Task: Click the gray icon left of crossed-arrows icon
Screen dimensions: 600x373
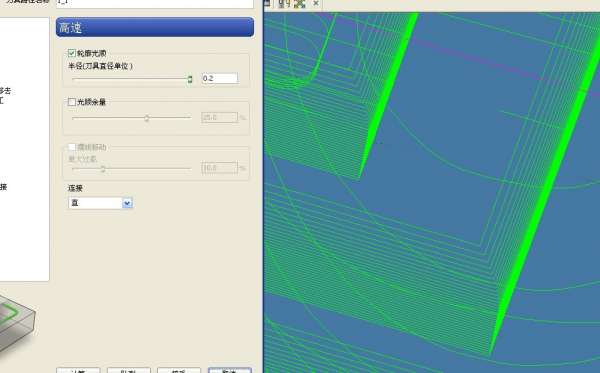Action: point(284,3)
